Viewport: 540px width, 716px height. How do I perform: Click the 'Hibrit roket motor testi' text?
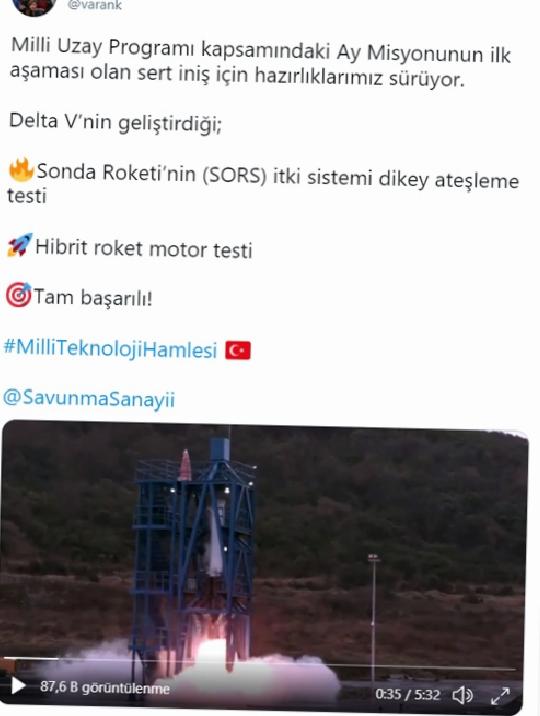pyautogui.click(x=143, y=249)
